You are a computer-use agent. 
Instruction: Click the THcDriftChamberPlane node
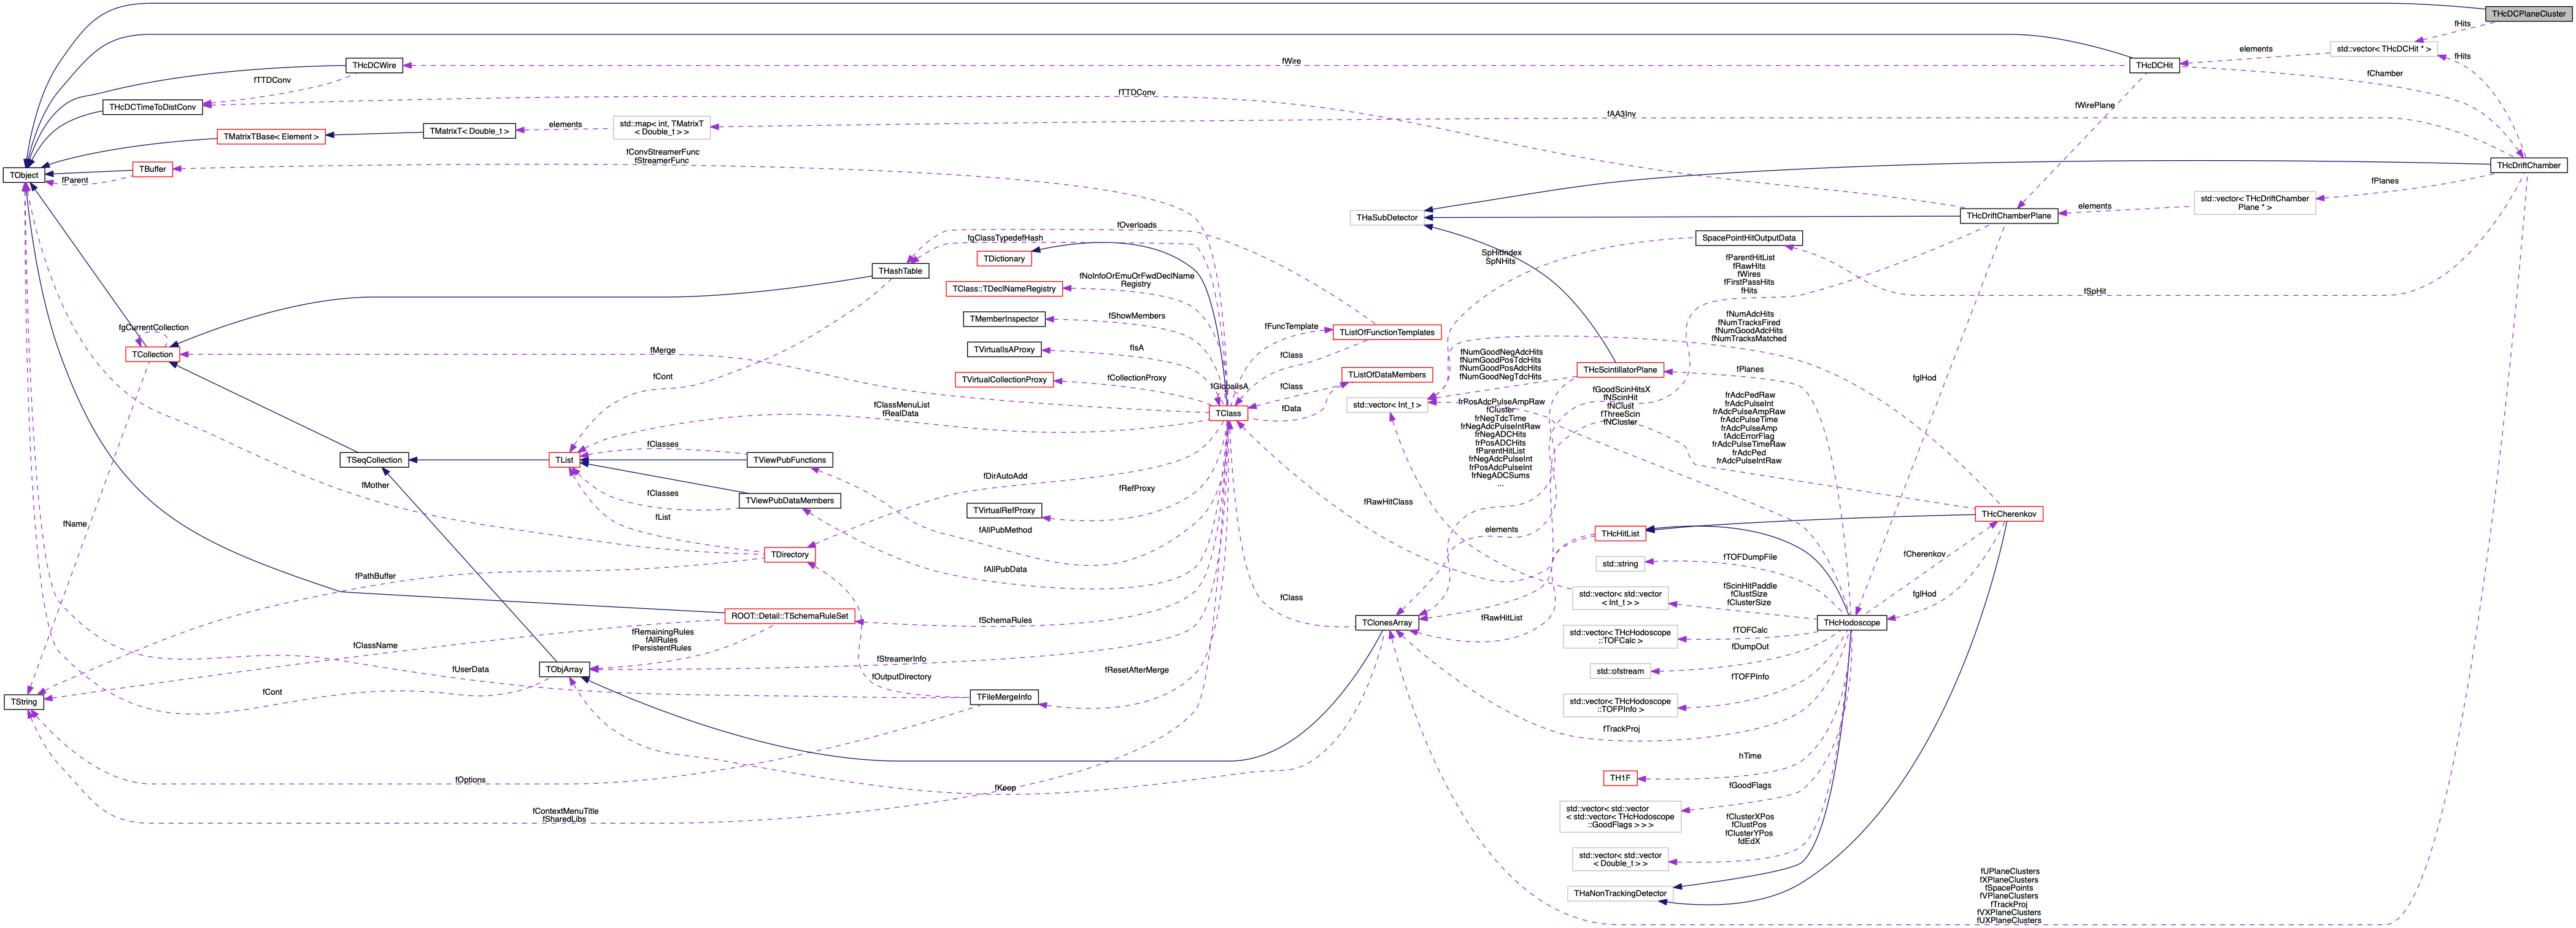[2008, 216]
